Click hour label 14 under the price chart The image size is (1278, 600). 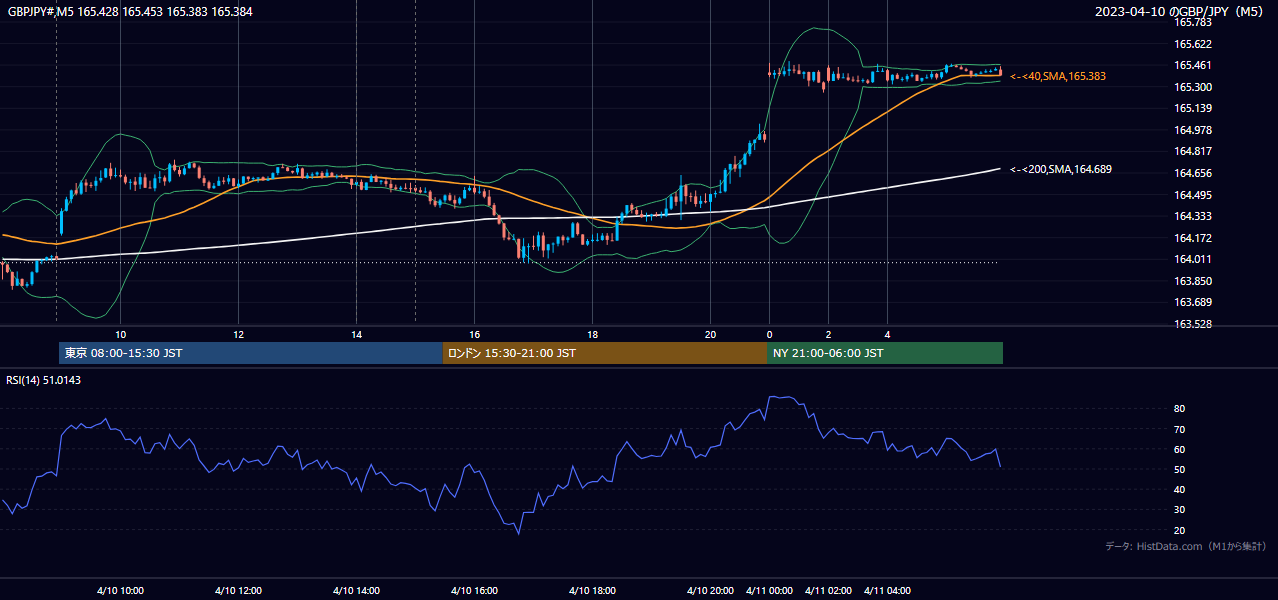[x=356, y=334]
